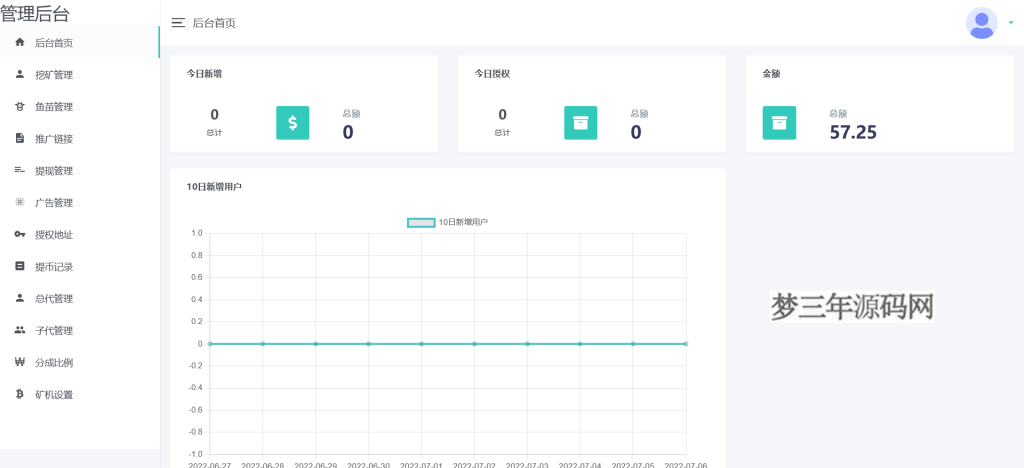The height and width of the screenshot is (468, 1024).
Task: Click the group icon beside 子代管理
Action: [20, 330]
